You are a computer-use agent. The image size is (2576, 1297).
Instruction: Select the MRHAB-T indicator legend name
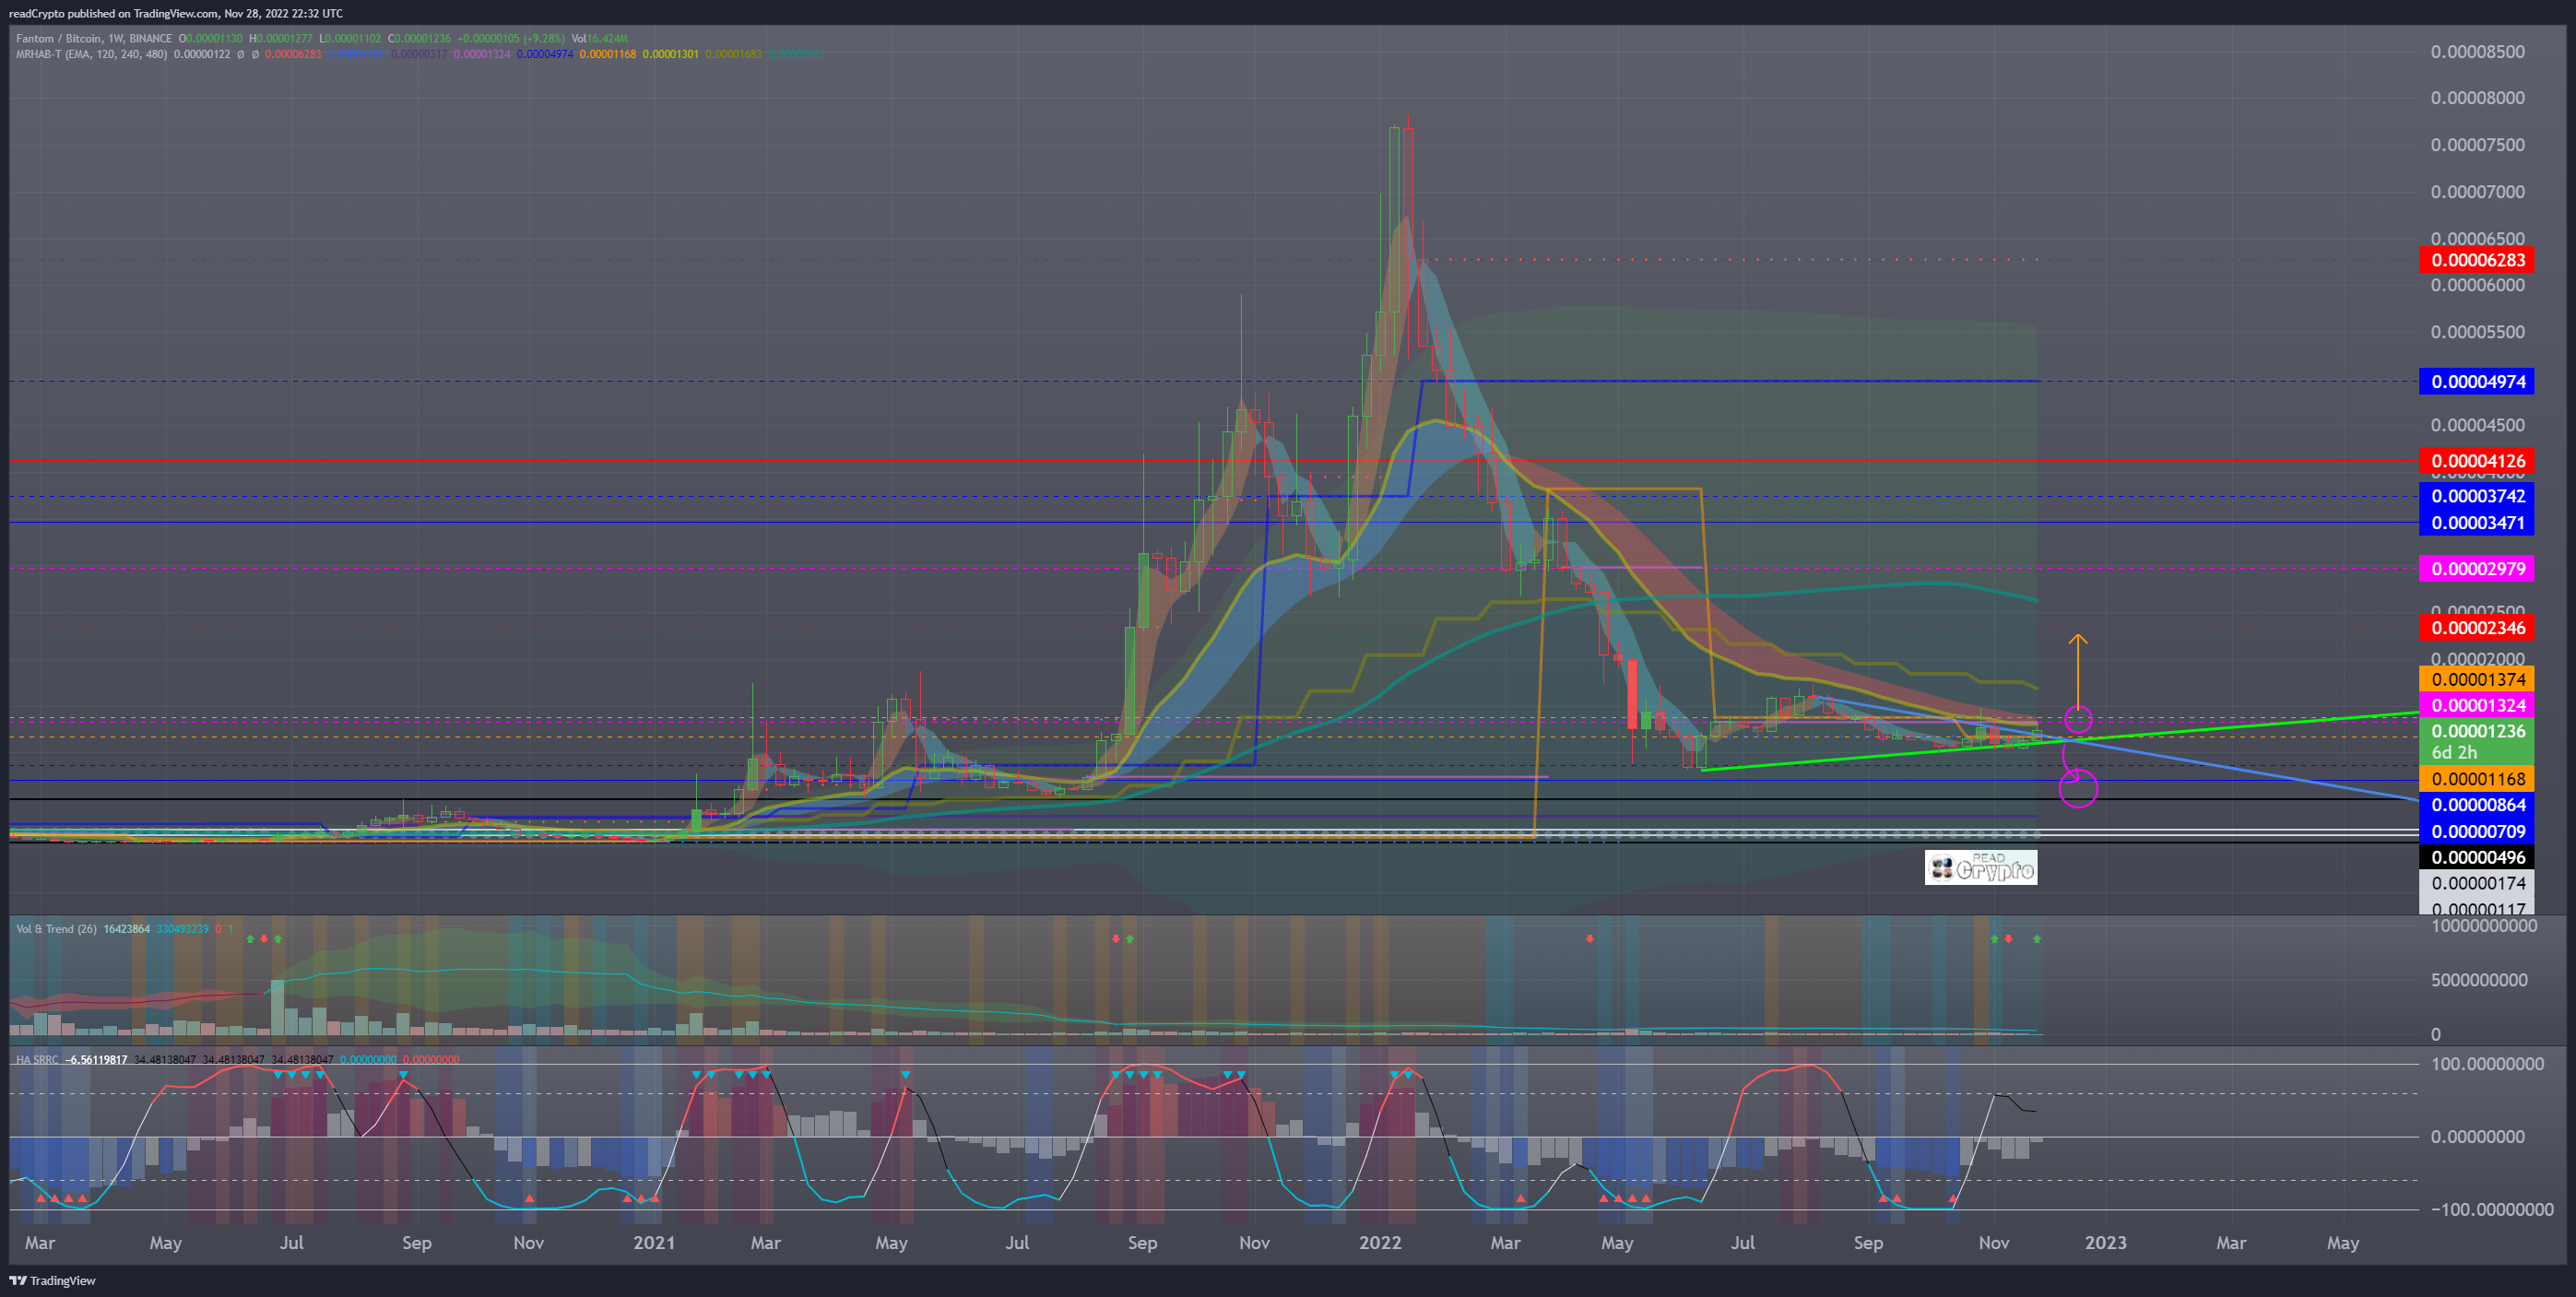coord(92,54)
